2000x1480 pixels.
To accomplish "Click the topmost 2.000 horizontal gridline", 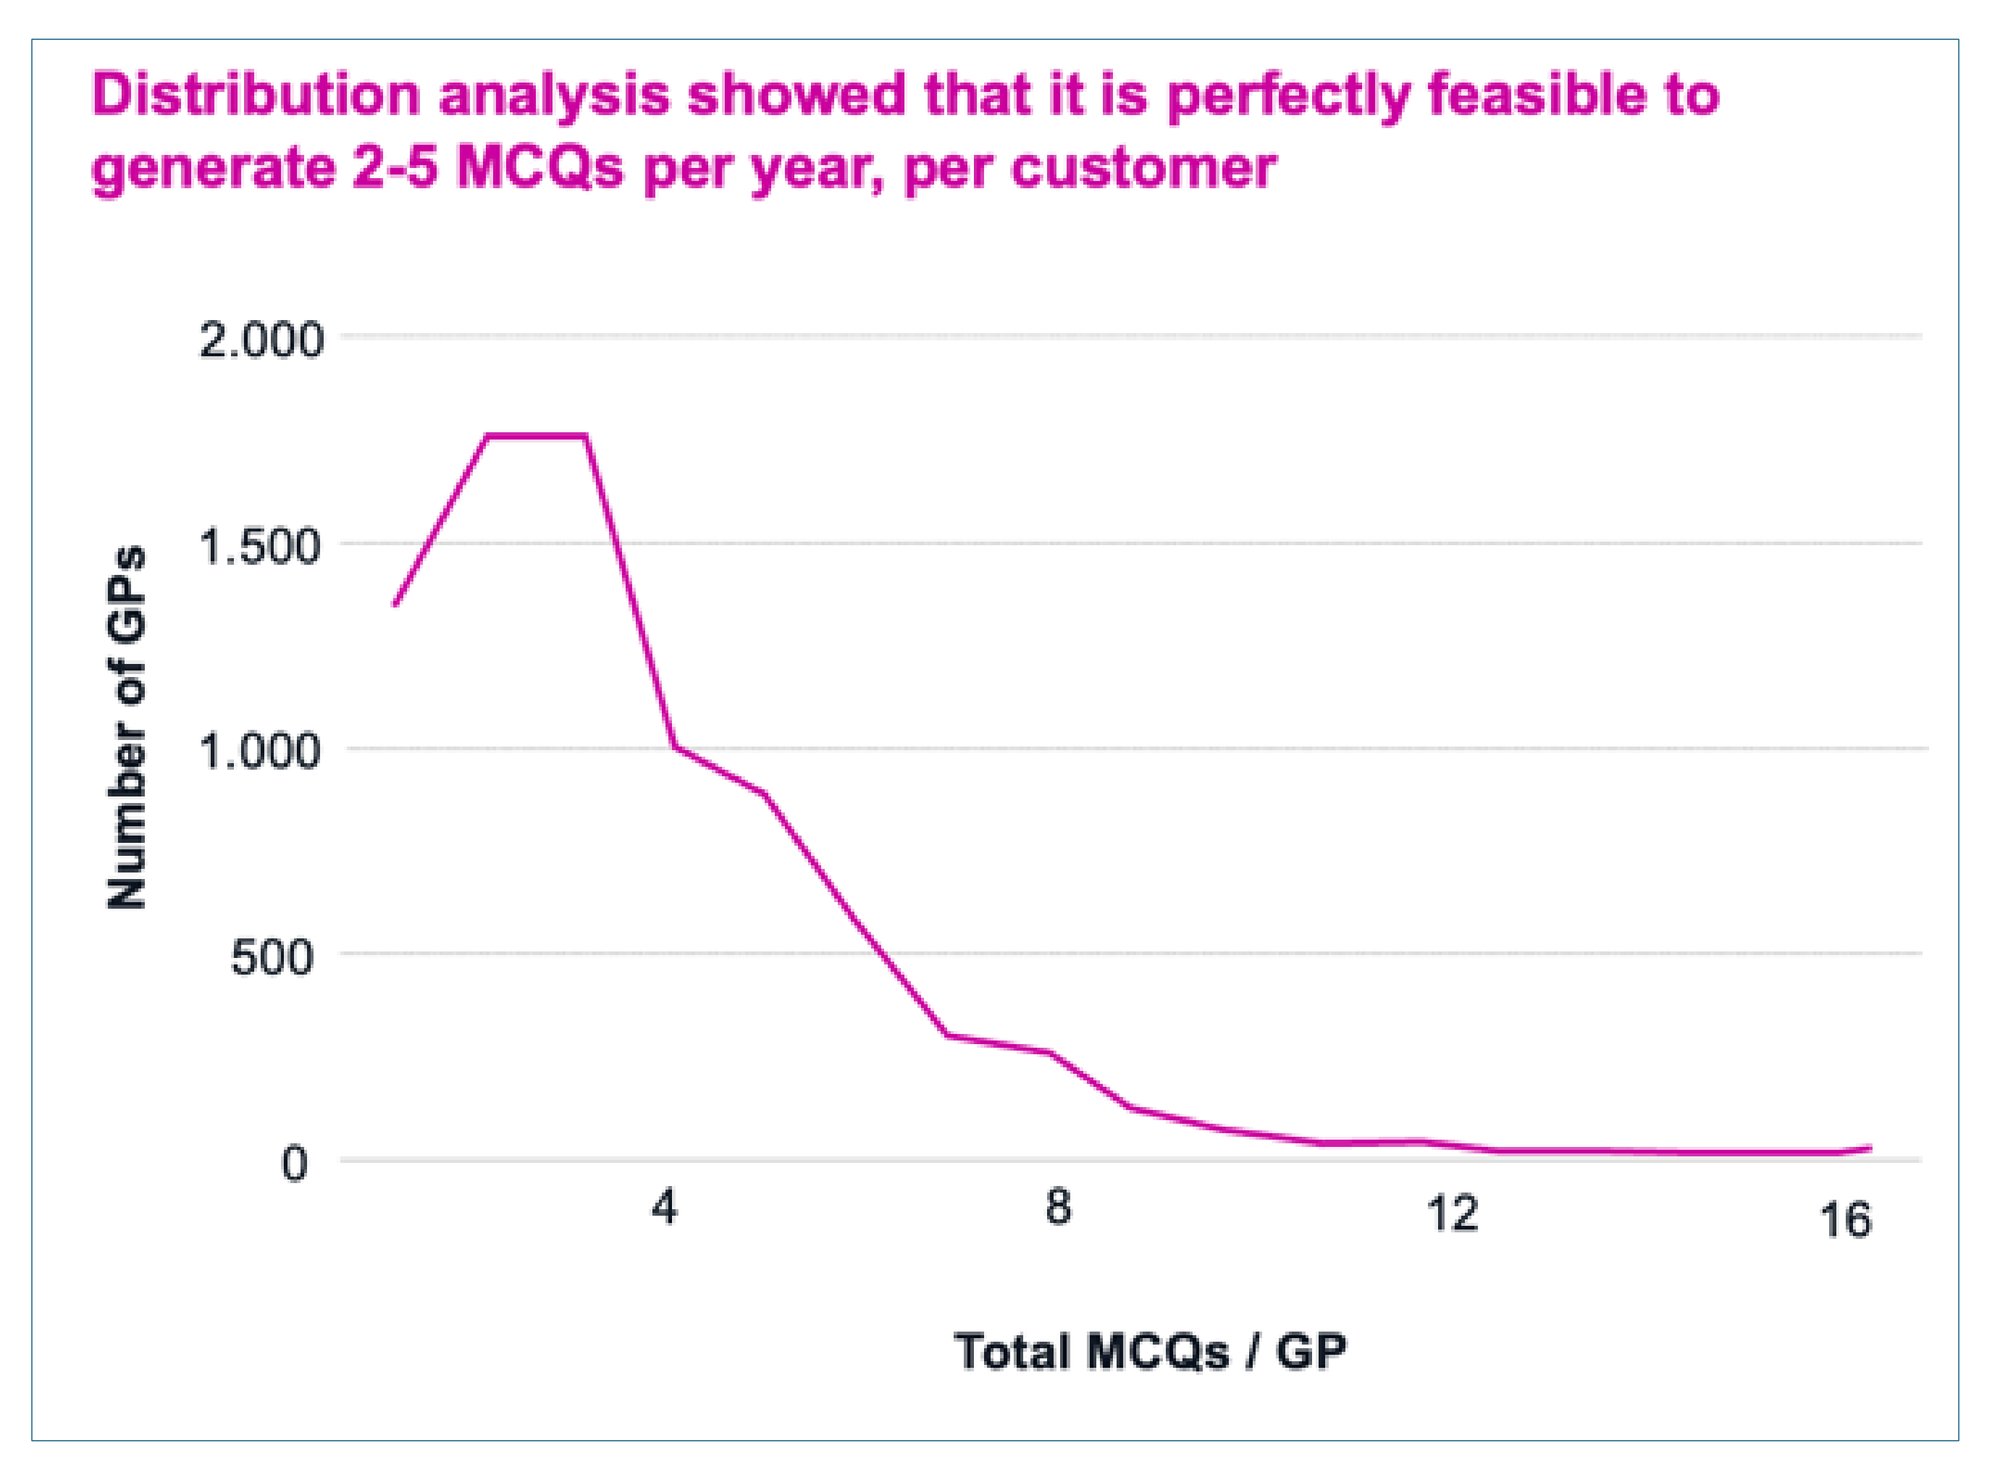I will pos(1130,337).
